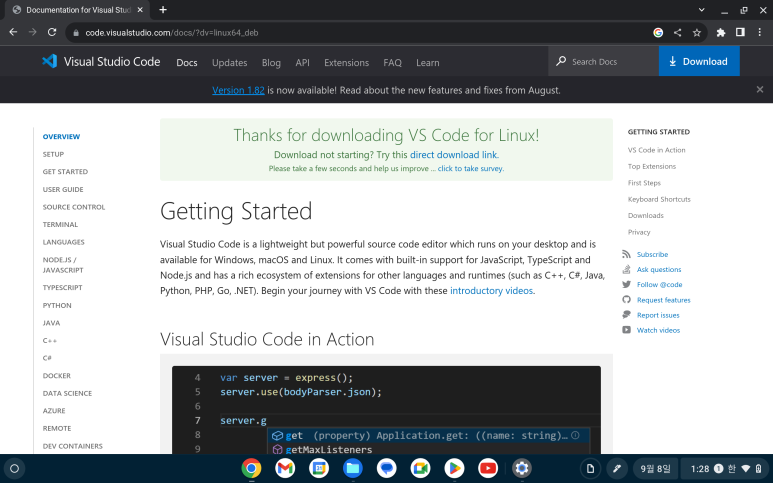The image size is (773, 483).
Task: Click the click to take survey link
Action: point(470,169)
